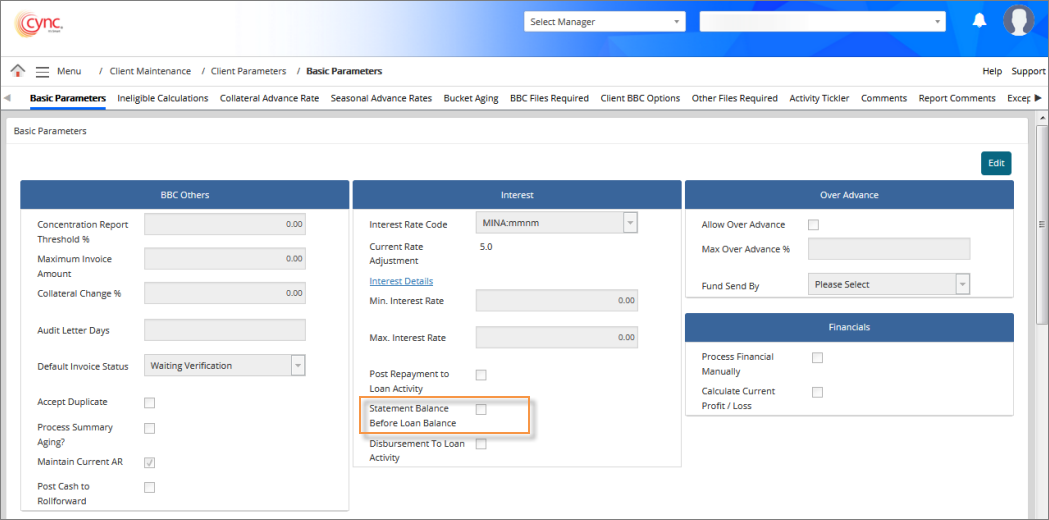Click the Edit button
The image size is (1049, 520).
point(996,163)
